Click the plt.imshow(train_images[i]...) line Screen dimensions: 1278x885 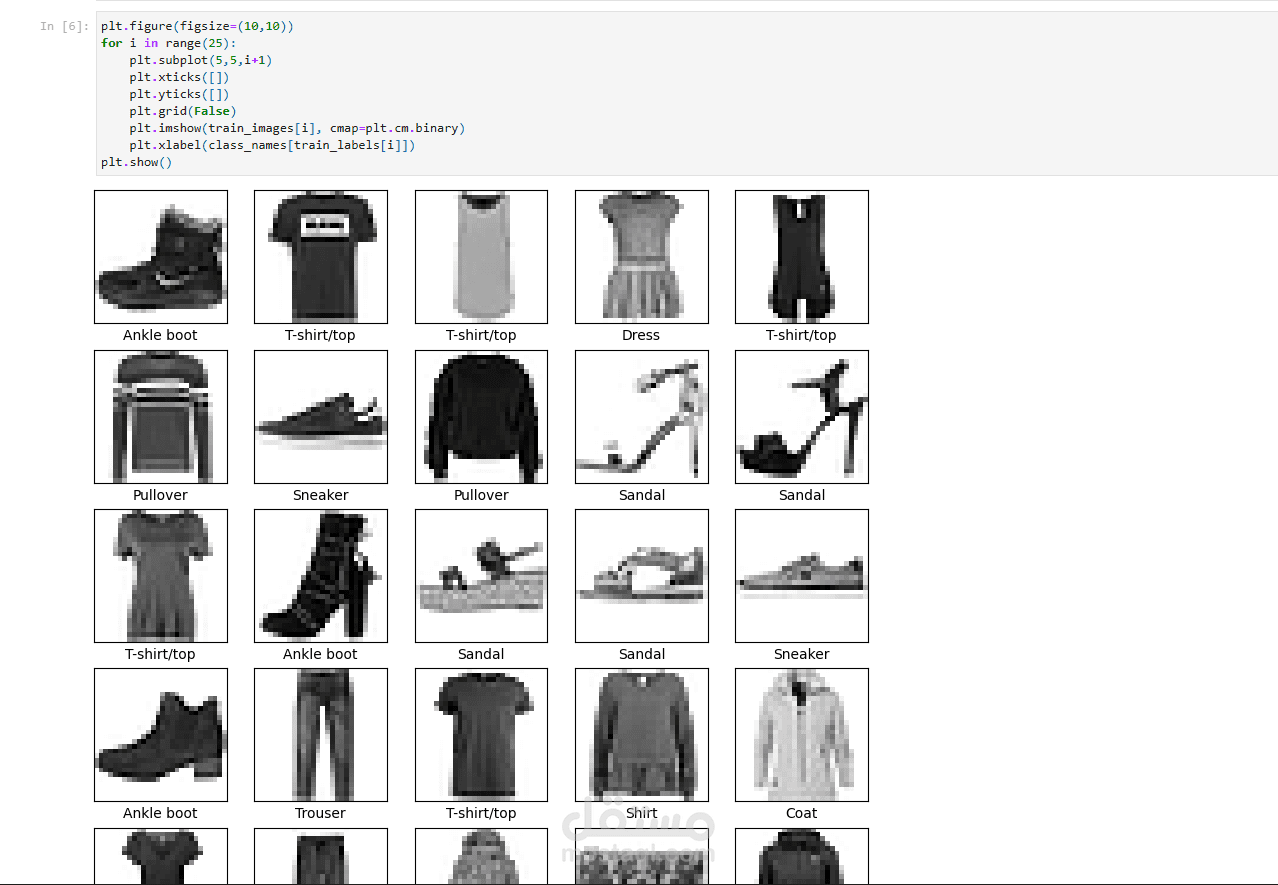point(297,128)
